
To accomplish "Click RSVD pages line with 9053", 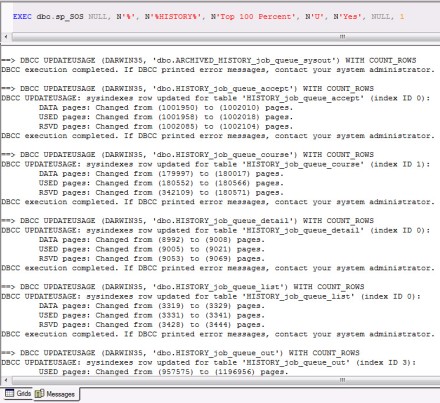I will coord(152,258).
